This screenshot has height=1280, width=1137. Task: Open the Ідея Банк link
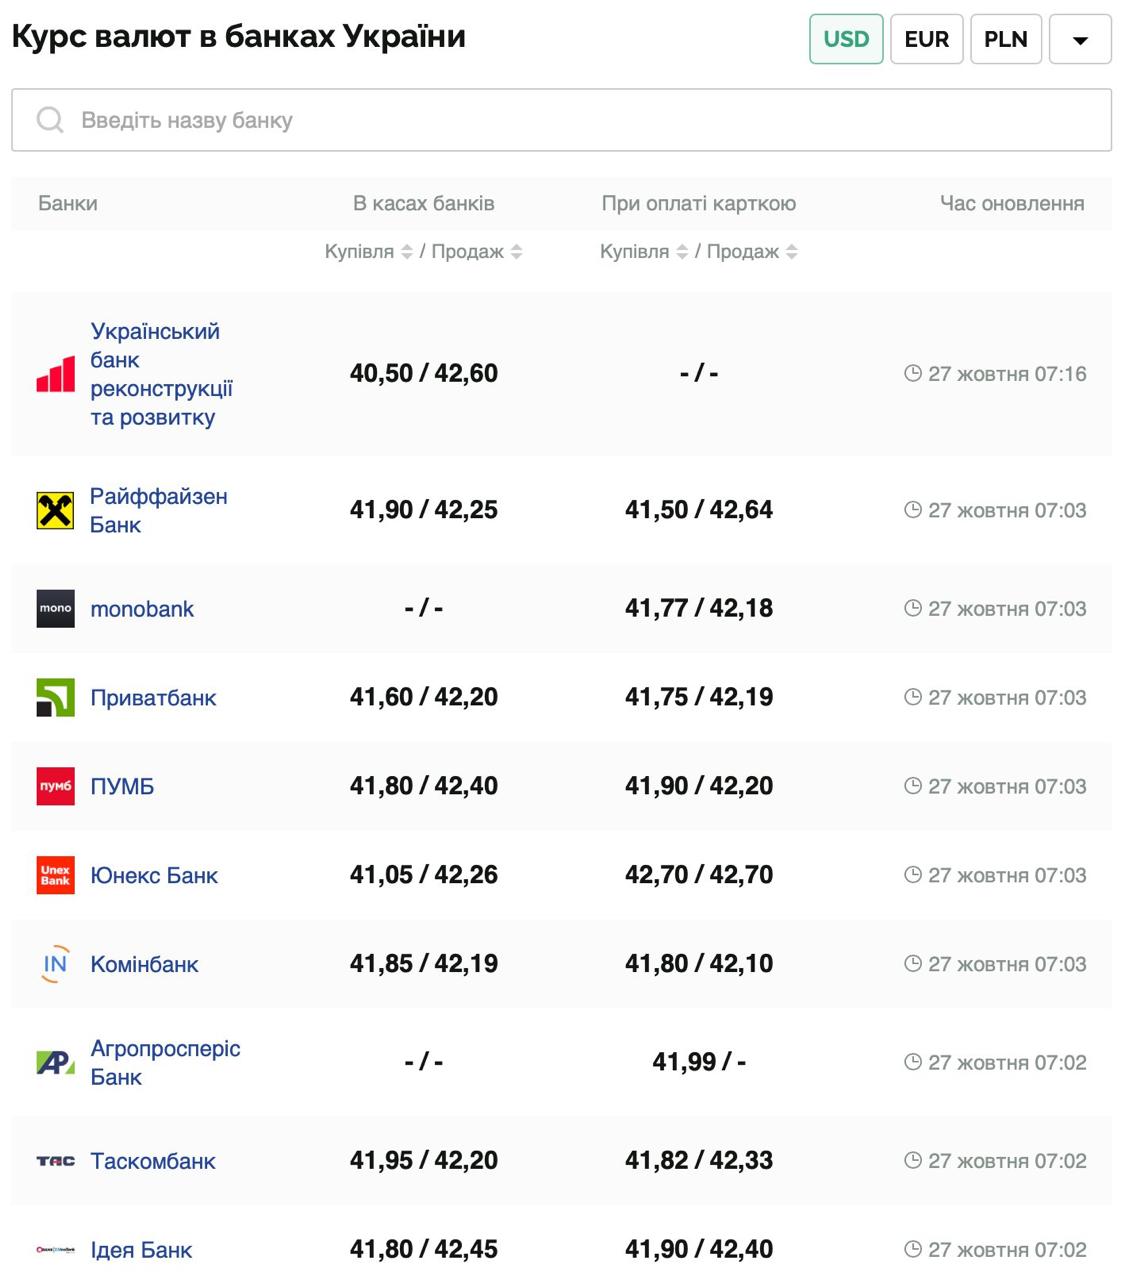[141, 1250]
